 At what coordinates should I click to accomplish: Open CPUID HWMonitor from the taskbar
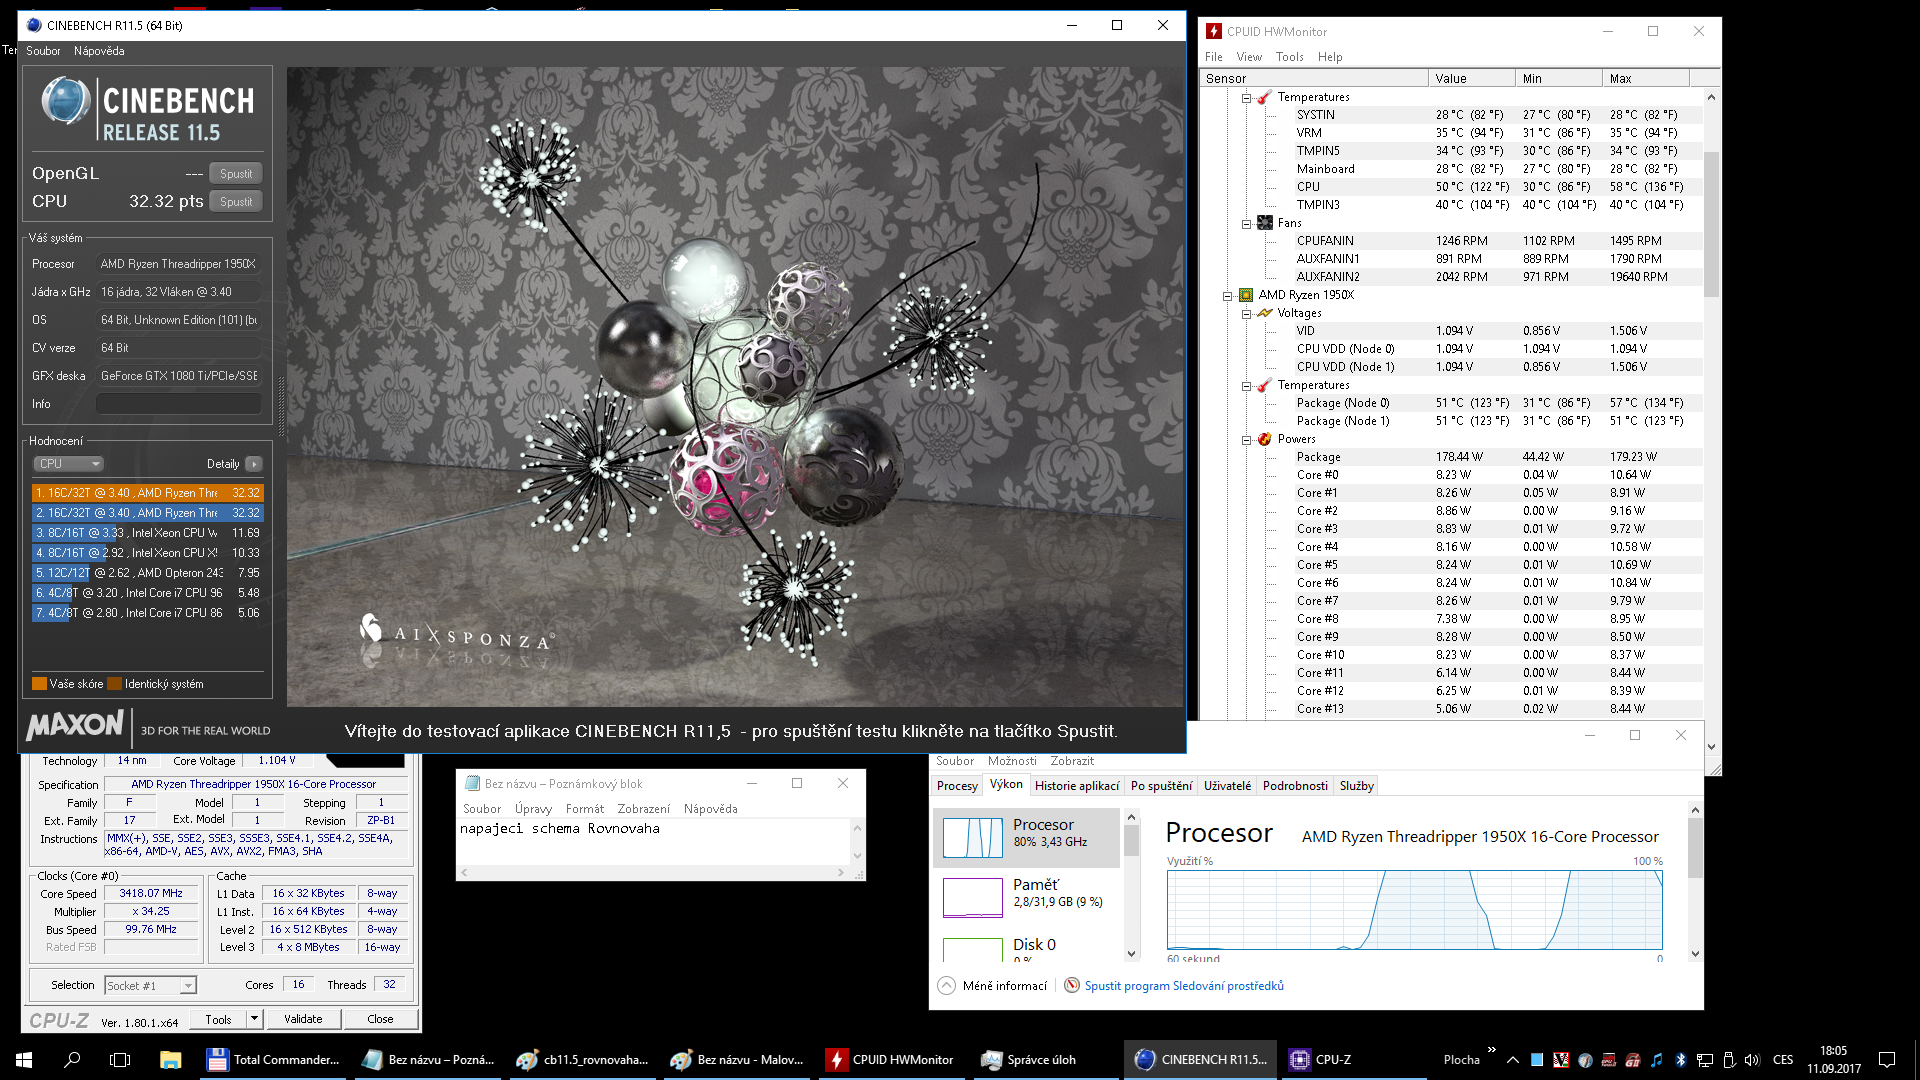[x=890, y=1059]
